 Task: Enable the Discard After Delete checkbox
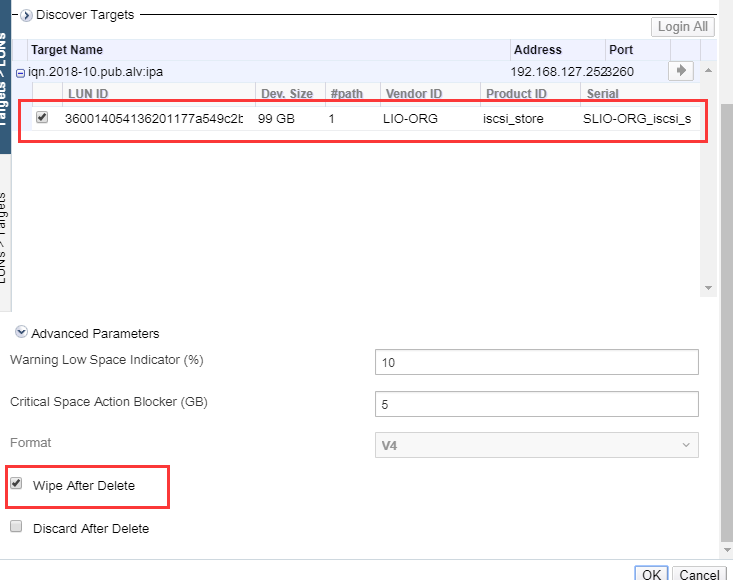pos(16,527)
